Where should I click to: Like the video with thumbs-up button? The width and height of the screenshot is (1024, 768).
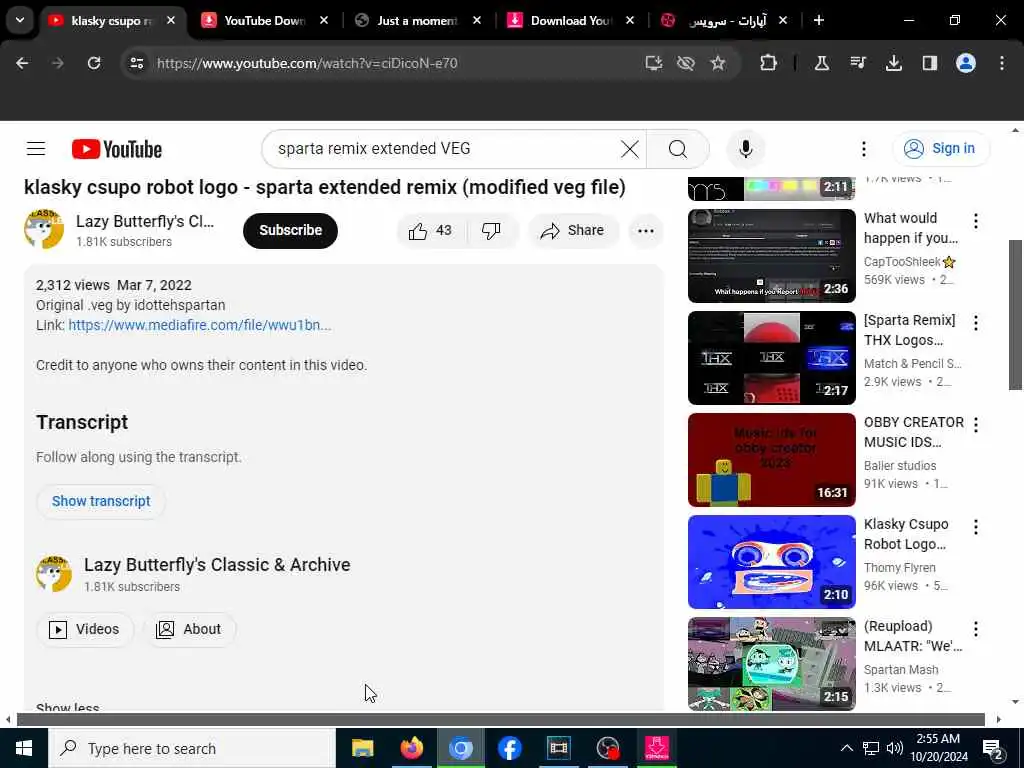click(430, 231)
